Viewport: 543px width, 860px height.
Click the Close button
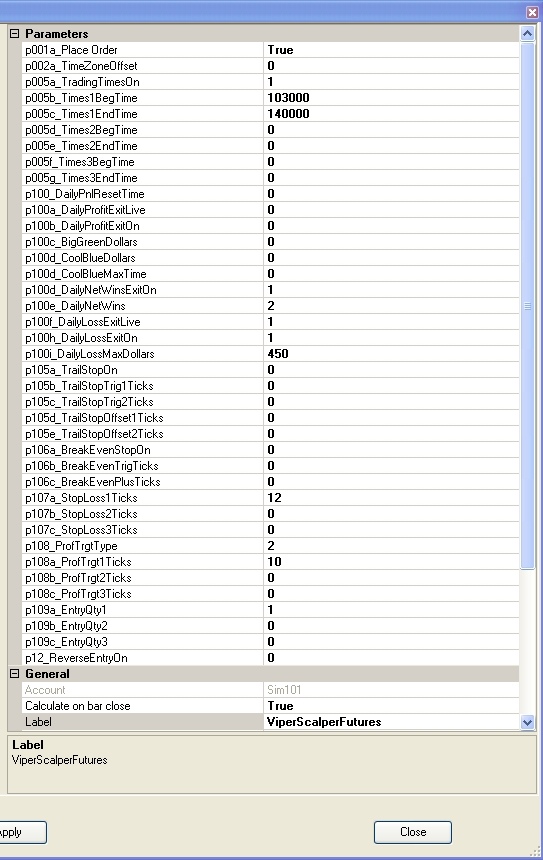click(x=413, y=832)
